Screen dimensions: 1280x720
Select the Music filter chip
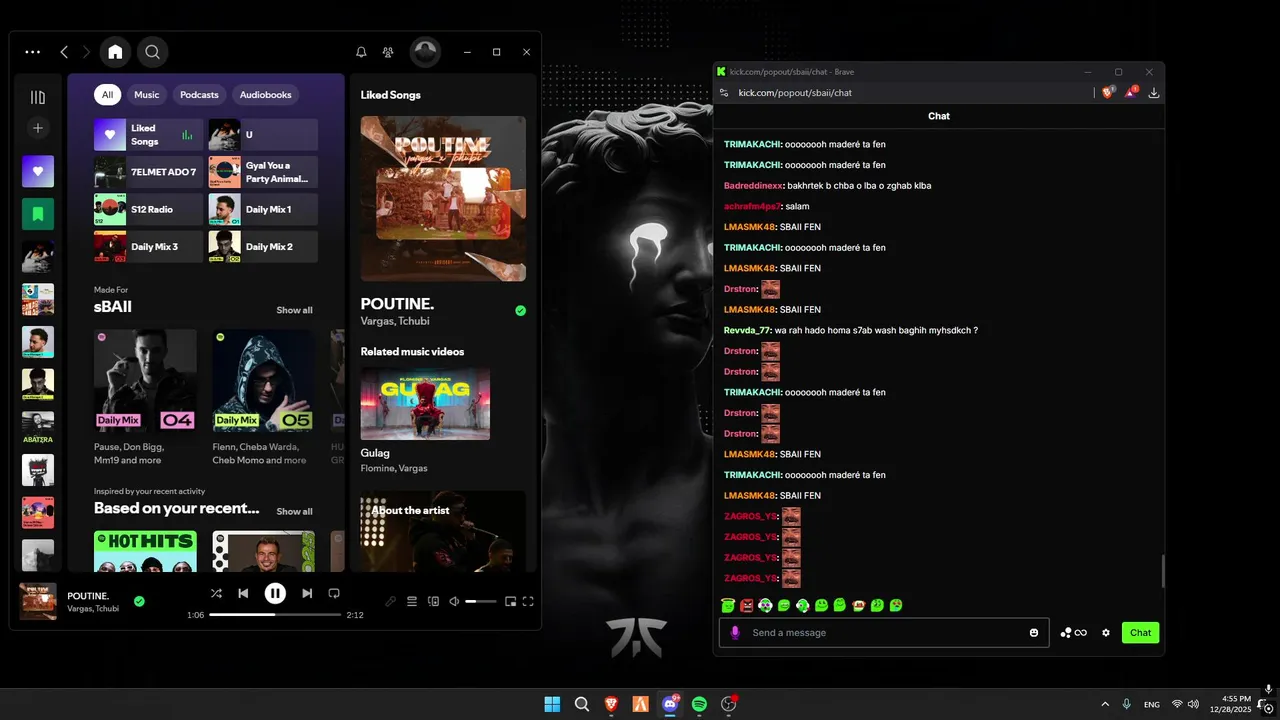147,95
